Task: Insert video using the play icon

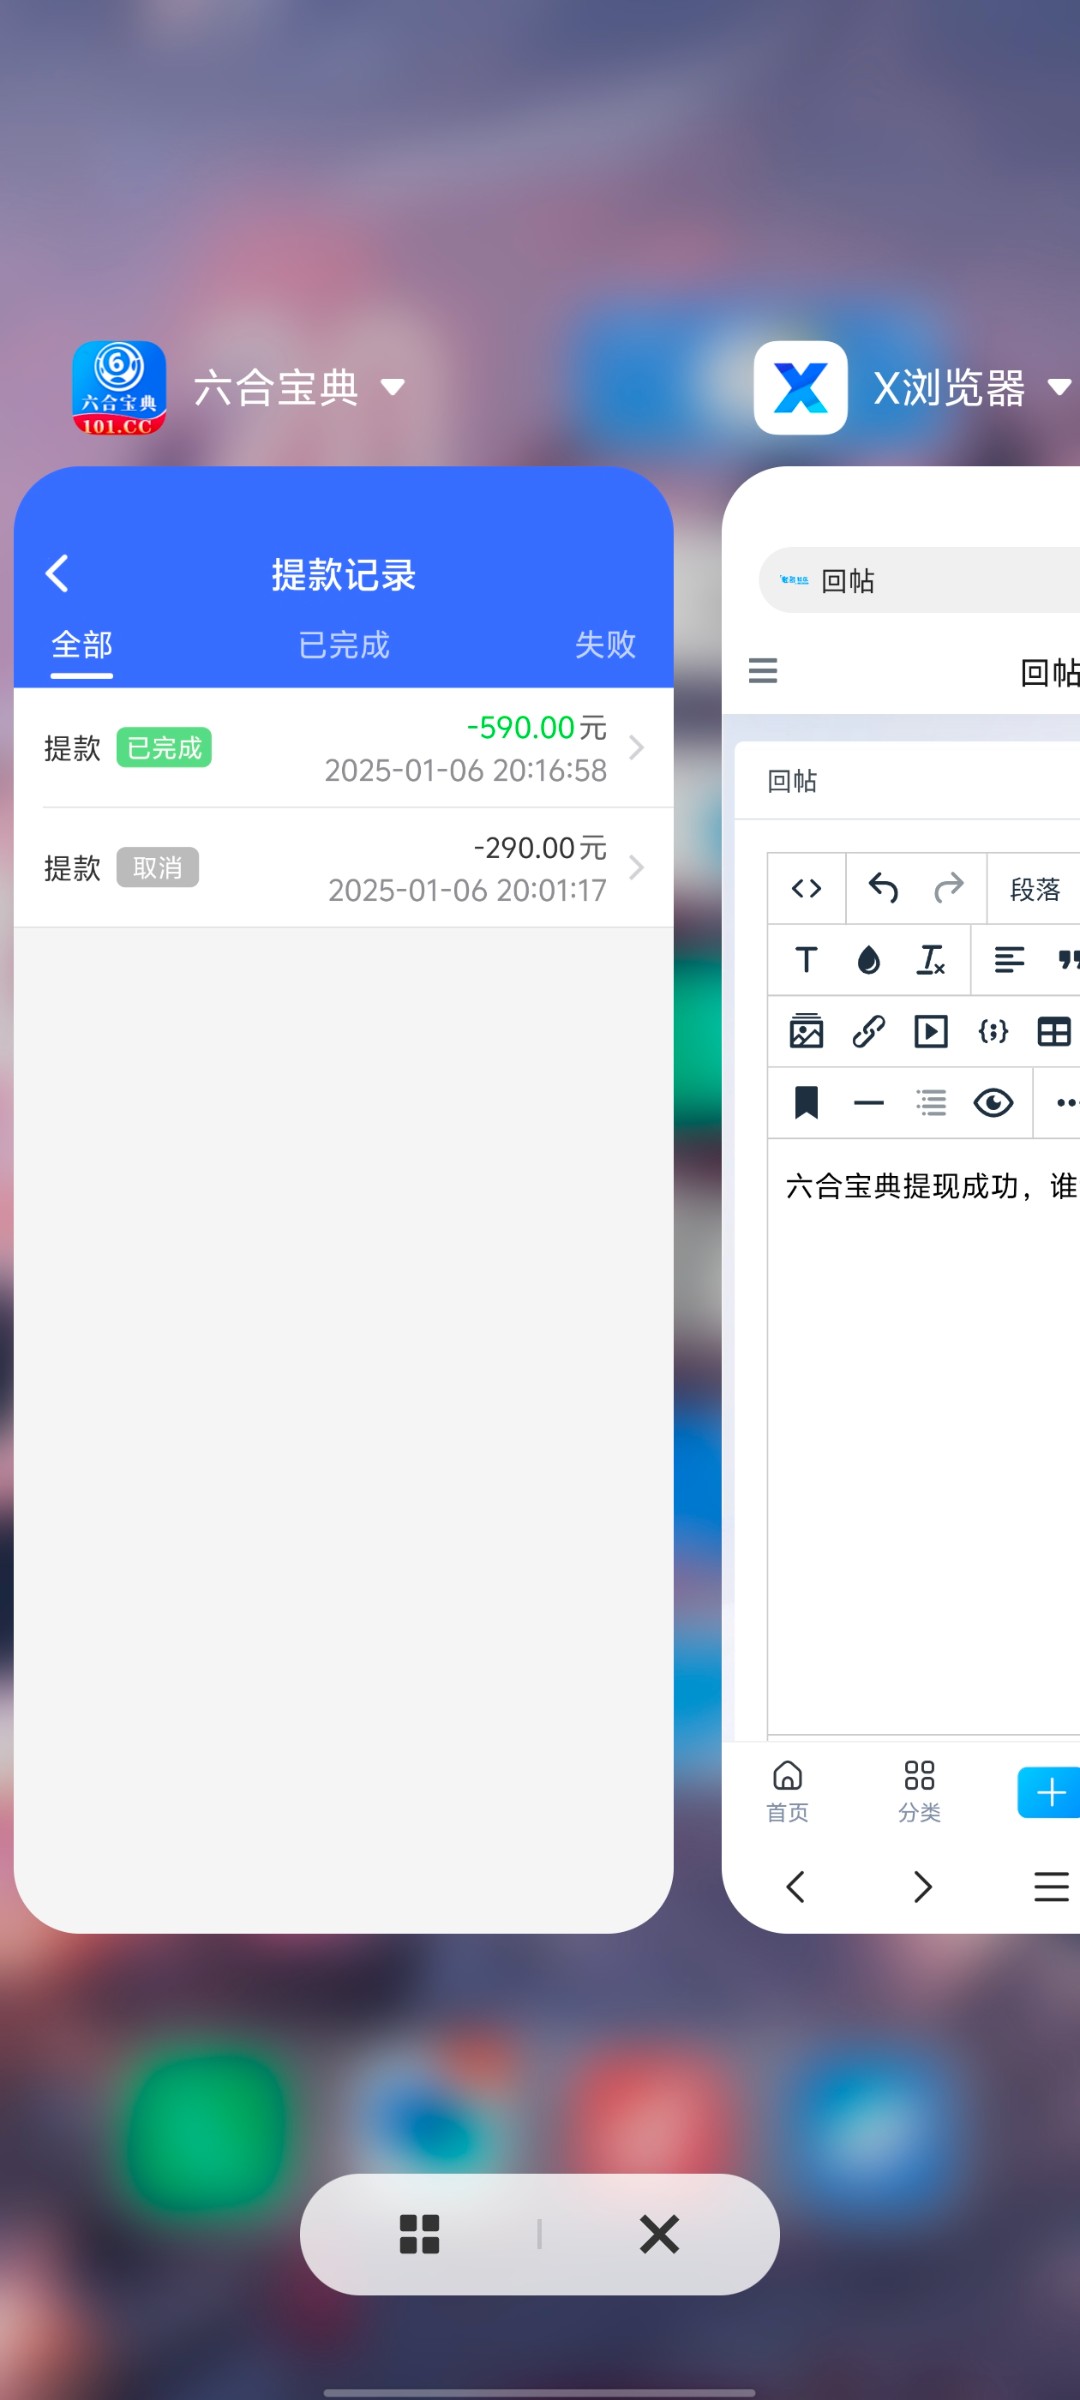Action: click(931, 1031)
